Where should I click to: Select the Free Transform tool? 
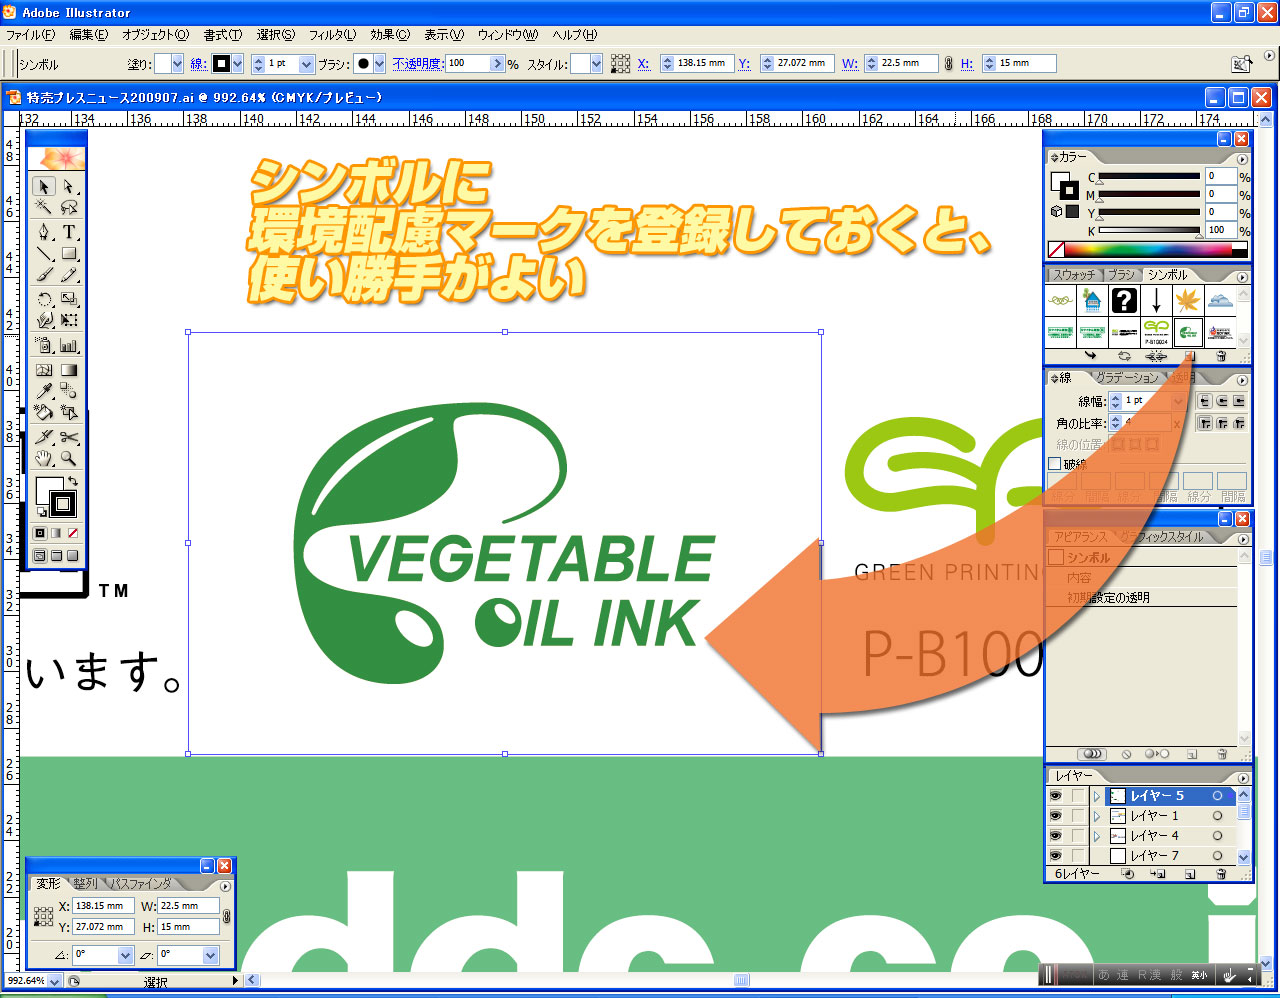pos(69,320)
